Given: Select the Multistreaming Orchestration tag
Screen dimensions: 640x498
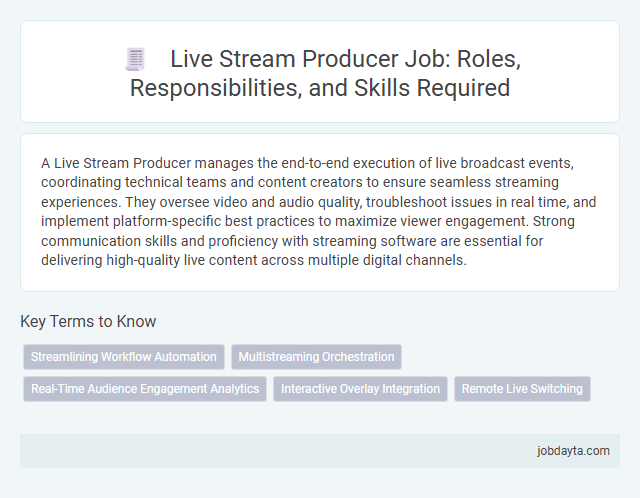Looking at the screenshot, I should coord(316,357).
